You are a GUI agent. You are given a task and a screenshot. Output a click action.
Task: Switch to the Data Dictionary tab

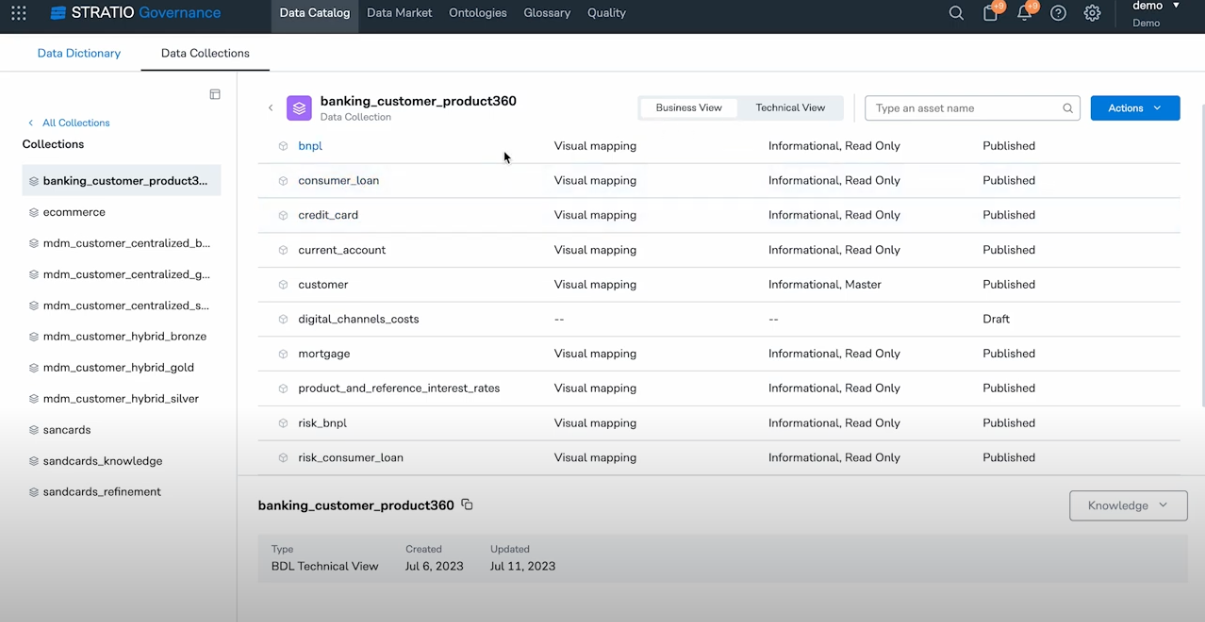[79, 53]
